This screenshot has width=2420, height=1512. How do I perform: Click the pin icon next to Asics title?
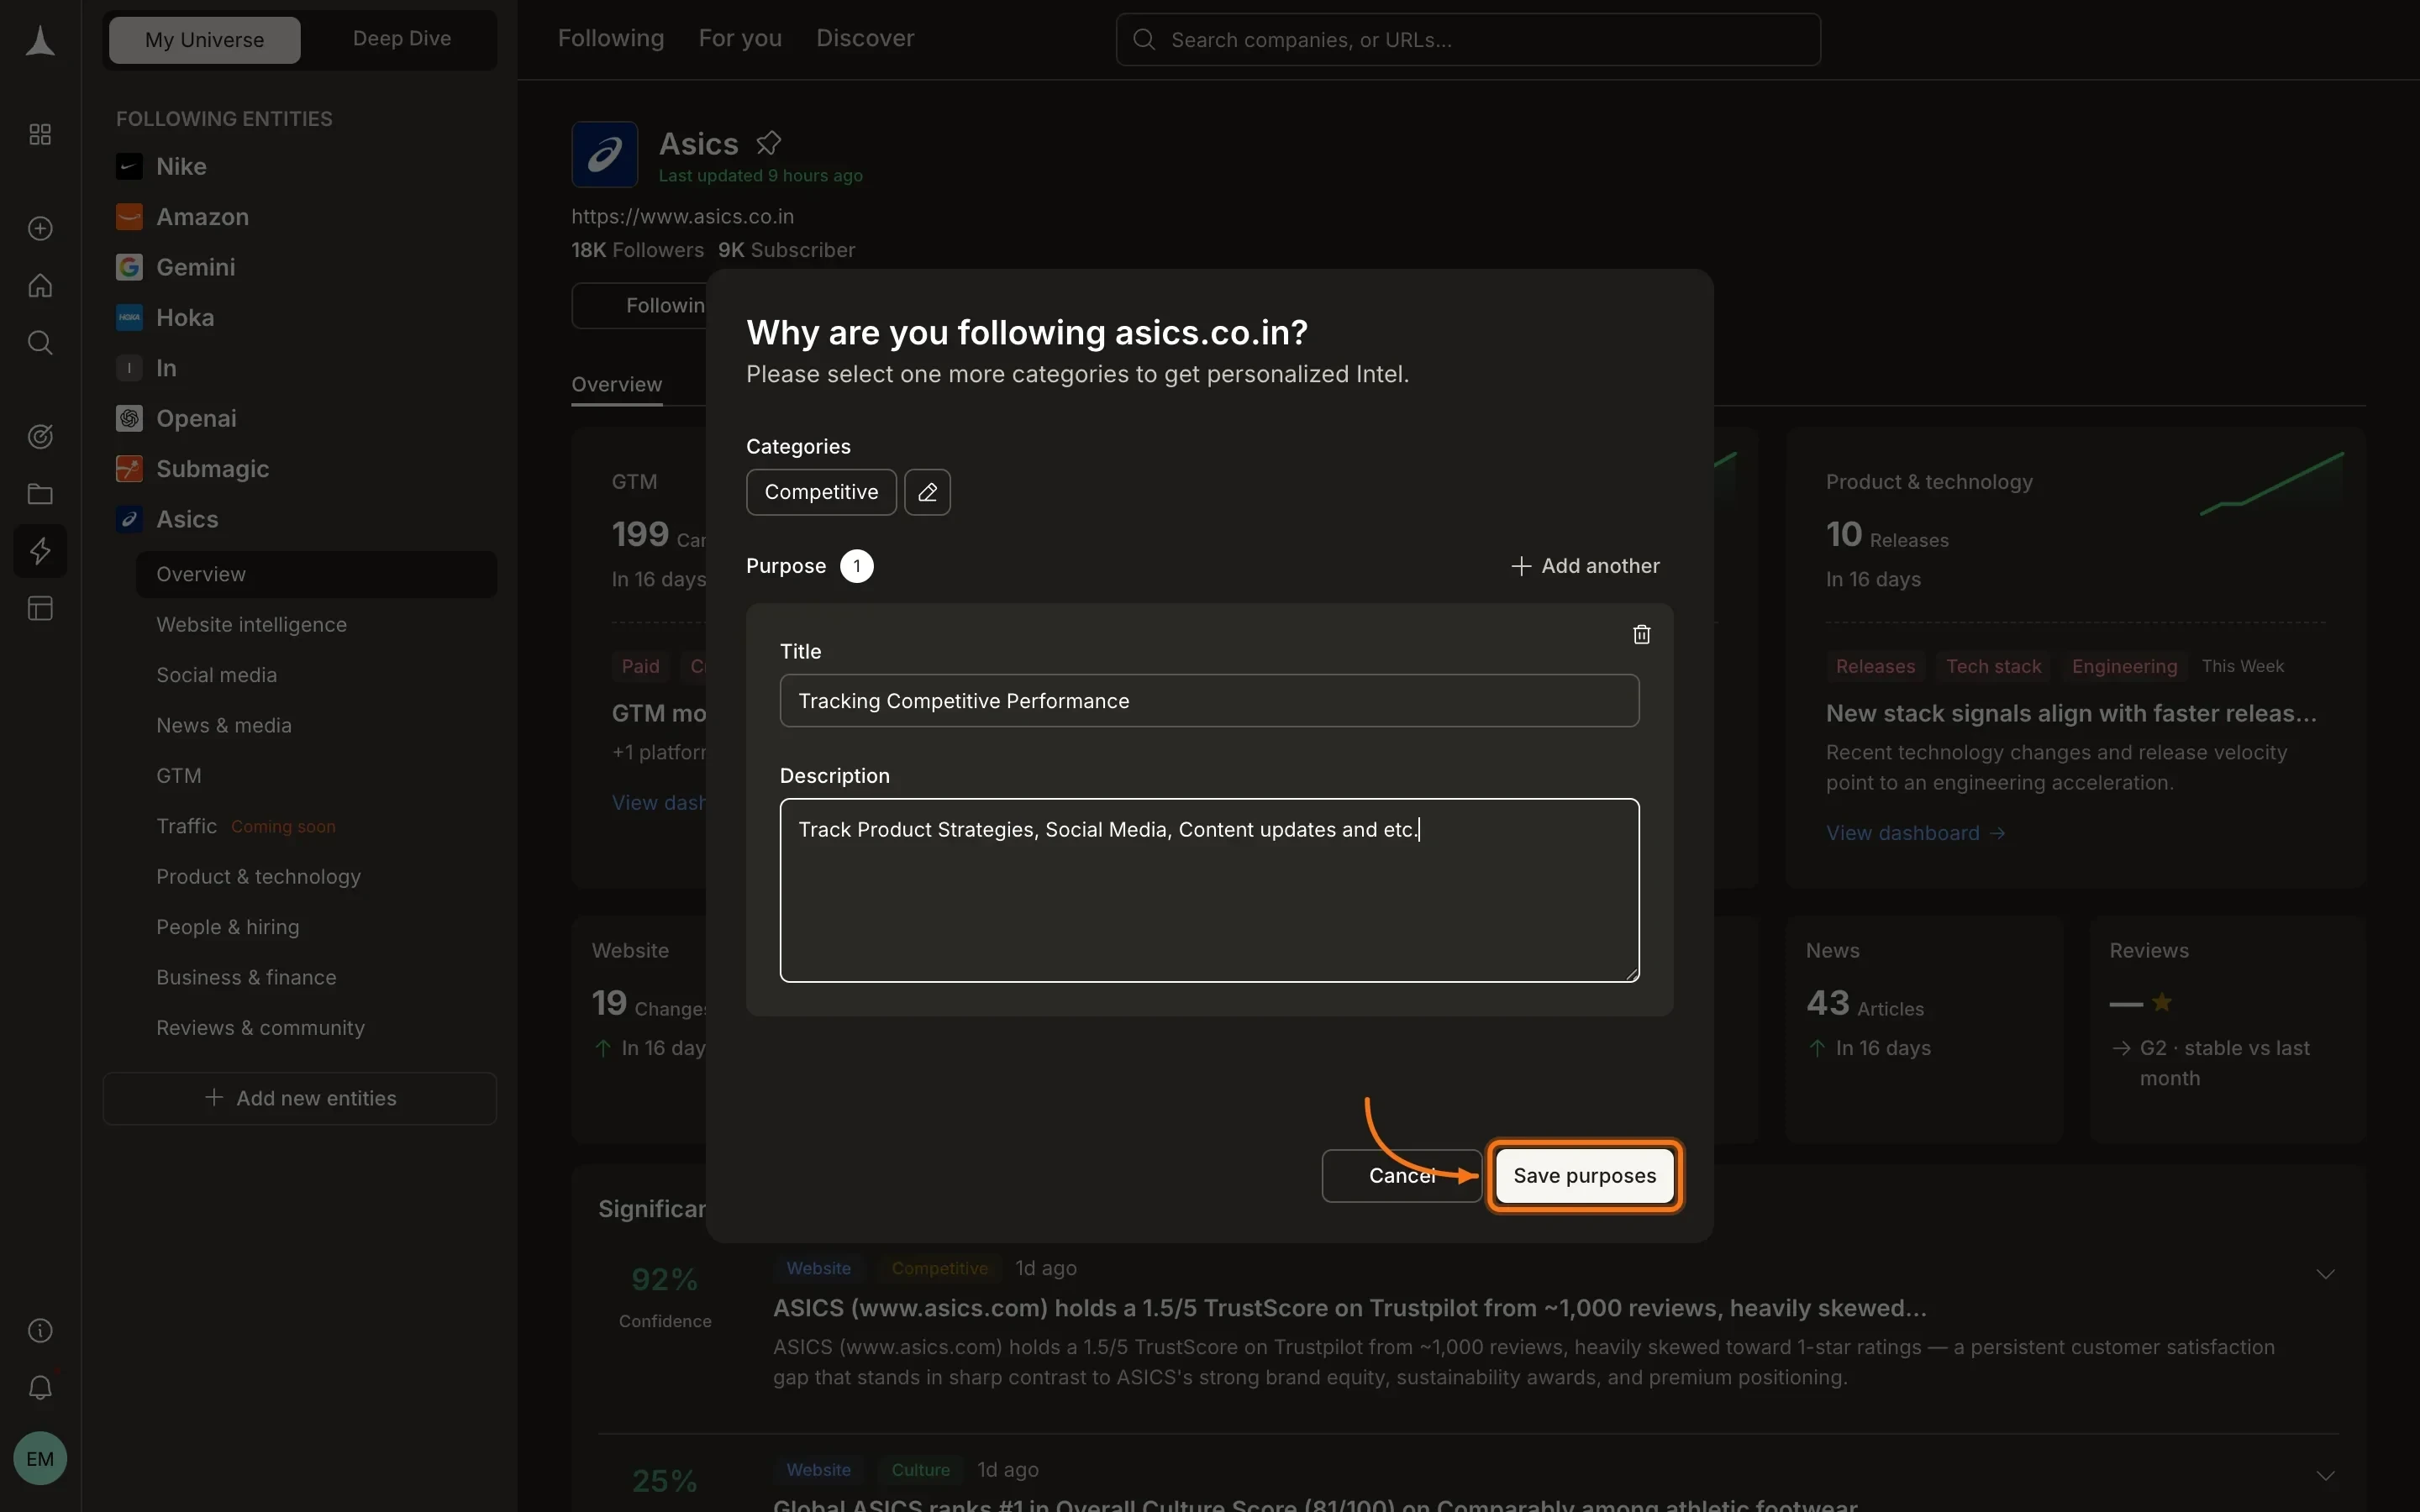coord(768,143)
